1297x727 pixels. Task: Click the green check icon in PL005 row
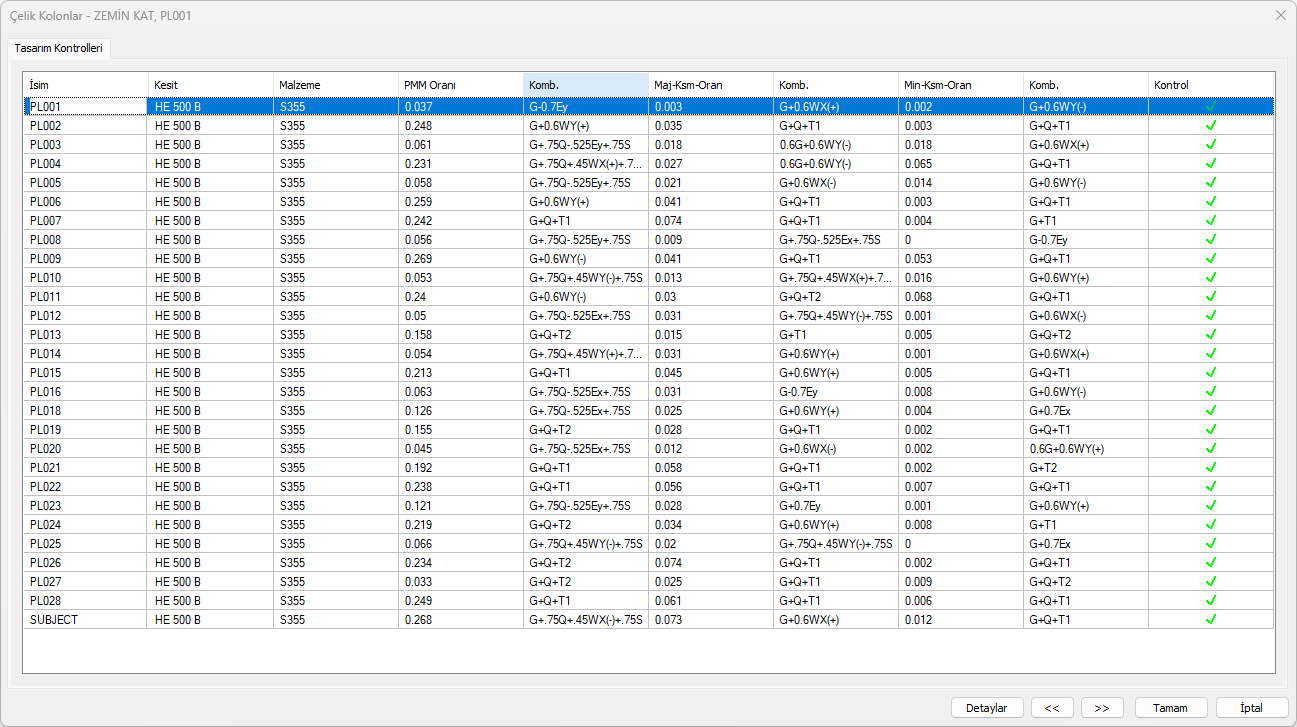coord(1210,182)
